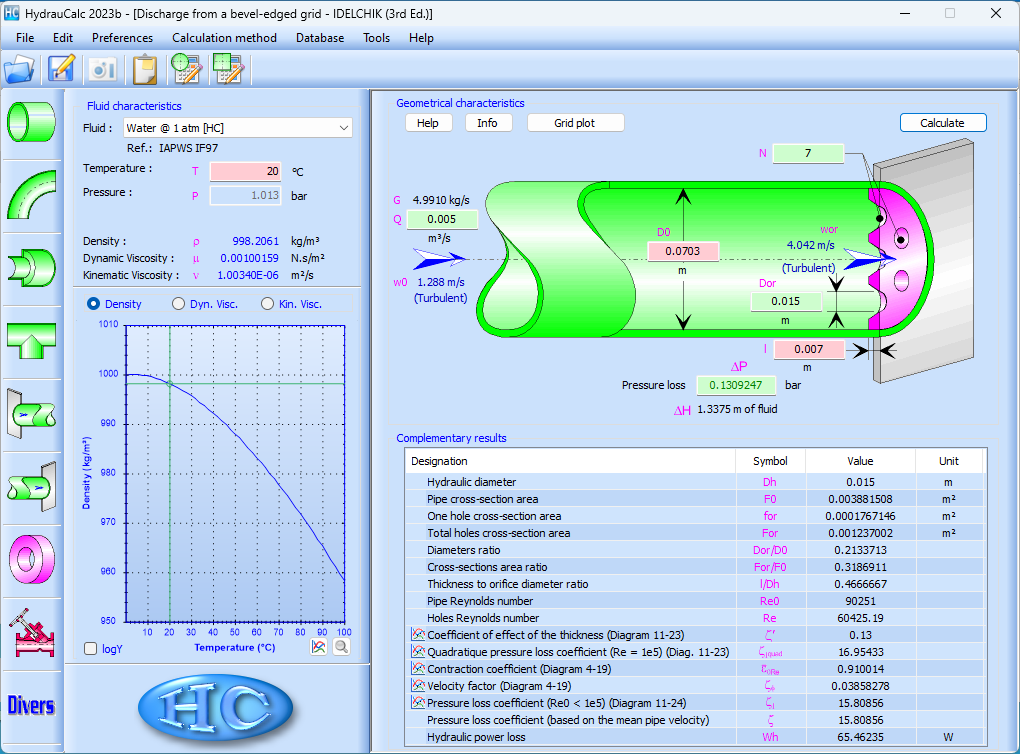Click the clipboard paste toolbar icon
The image size is (1020, 754).
pos(145,68)
